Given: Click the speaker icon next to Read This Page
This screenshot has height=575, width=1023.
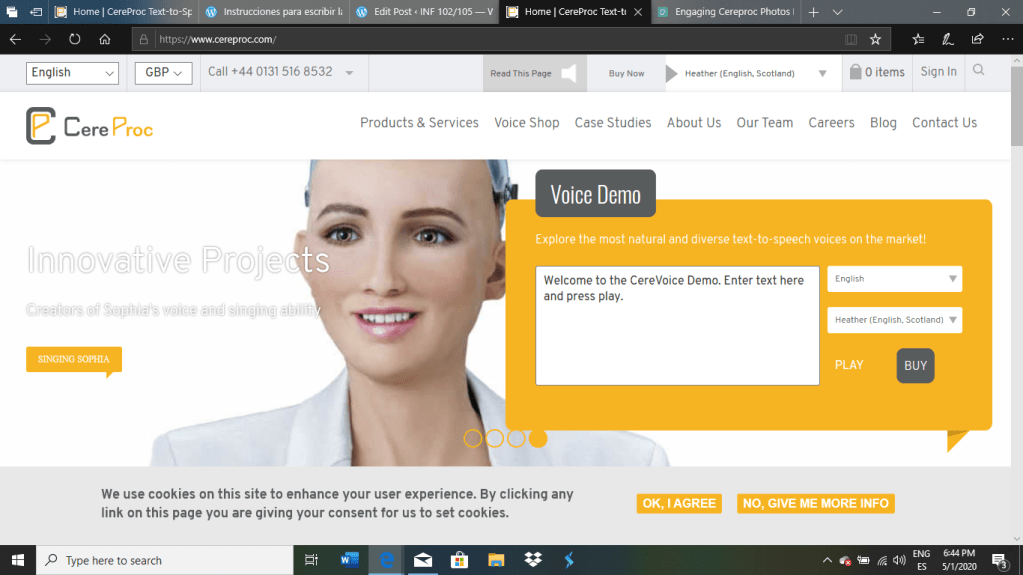Looking at the screenshot, I should (x=569, y=73).
